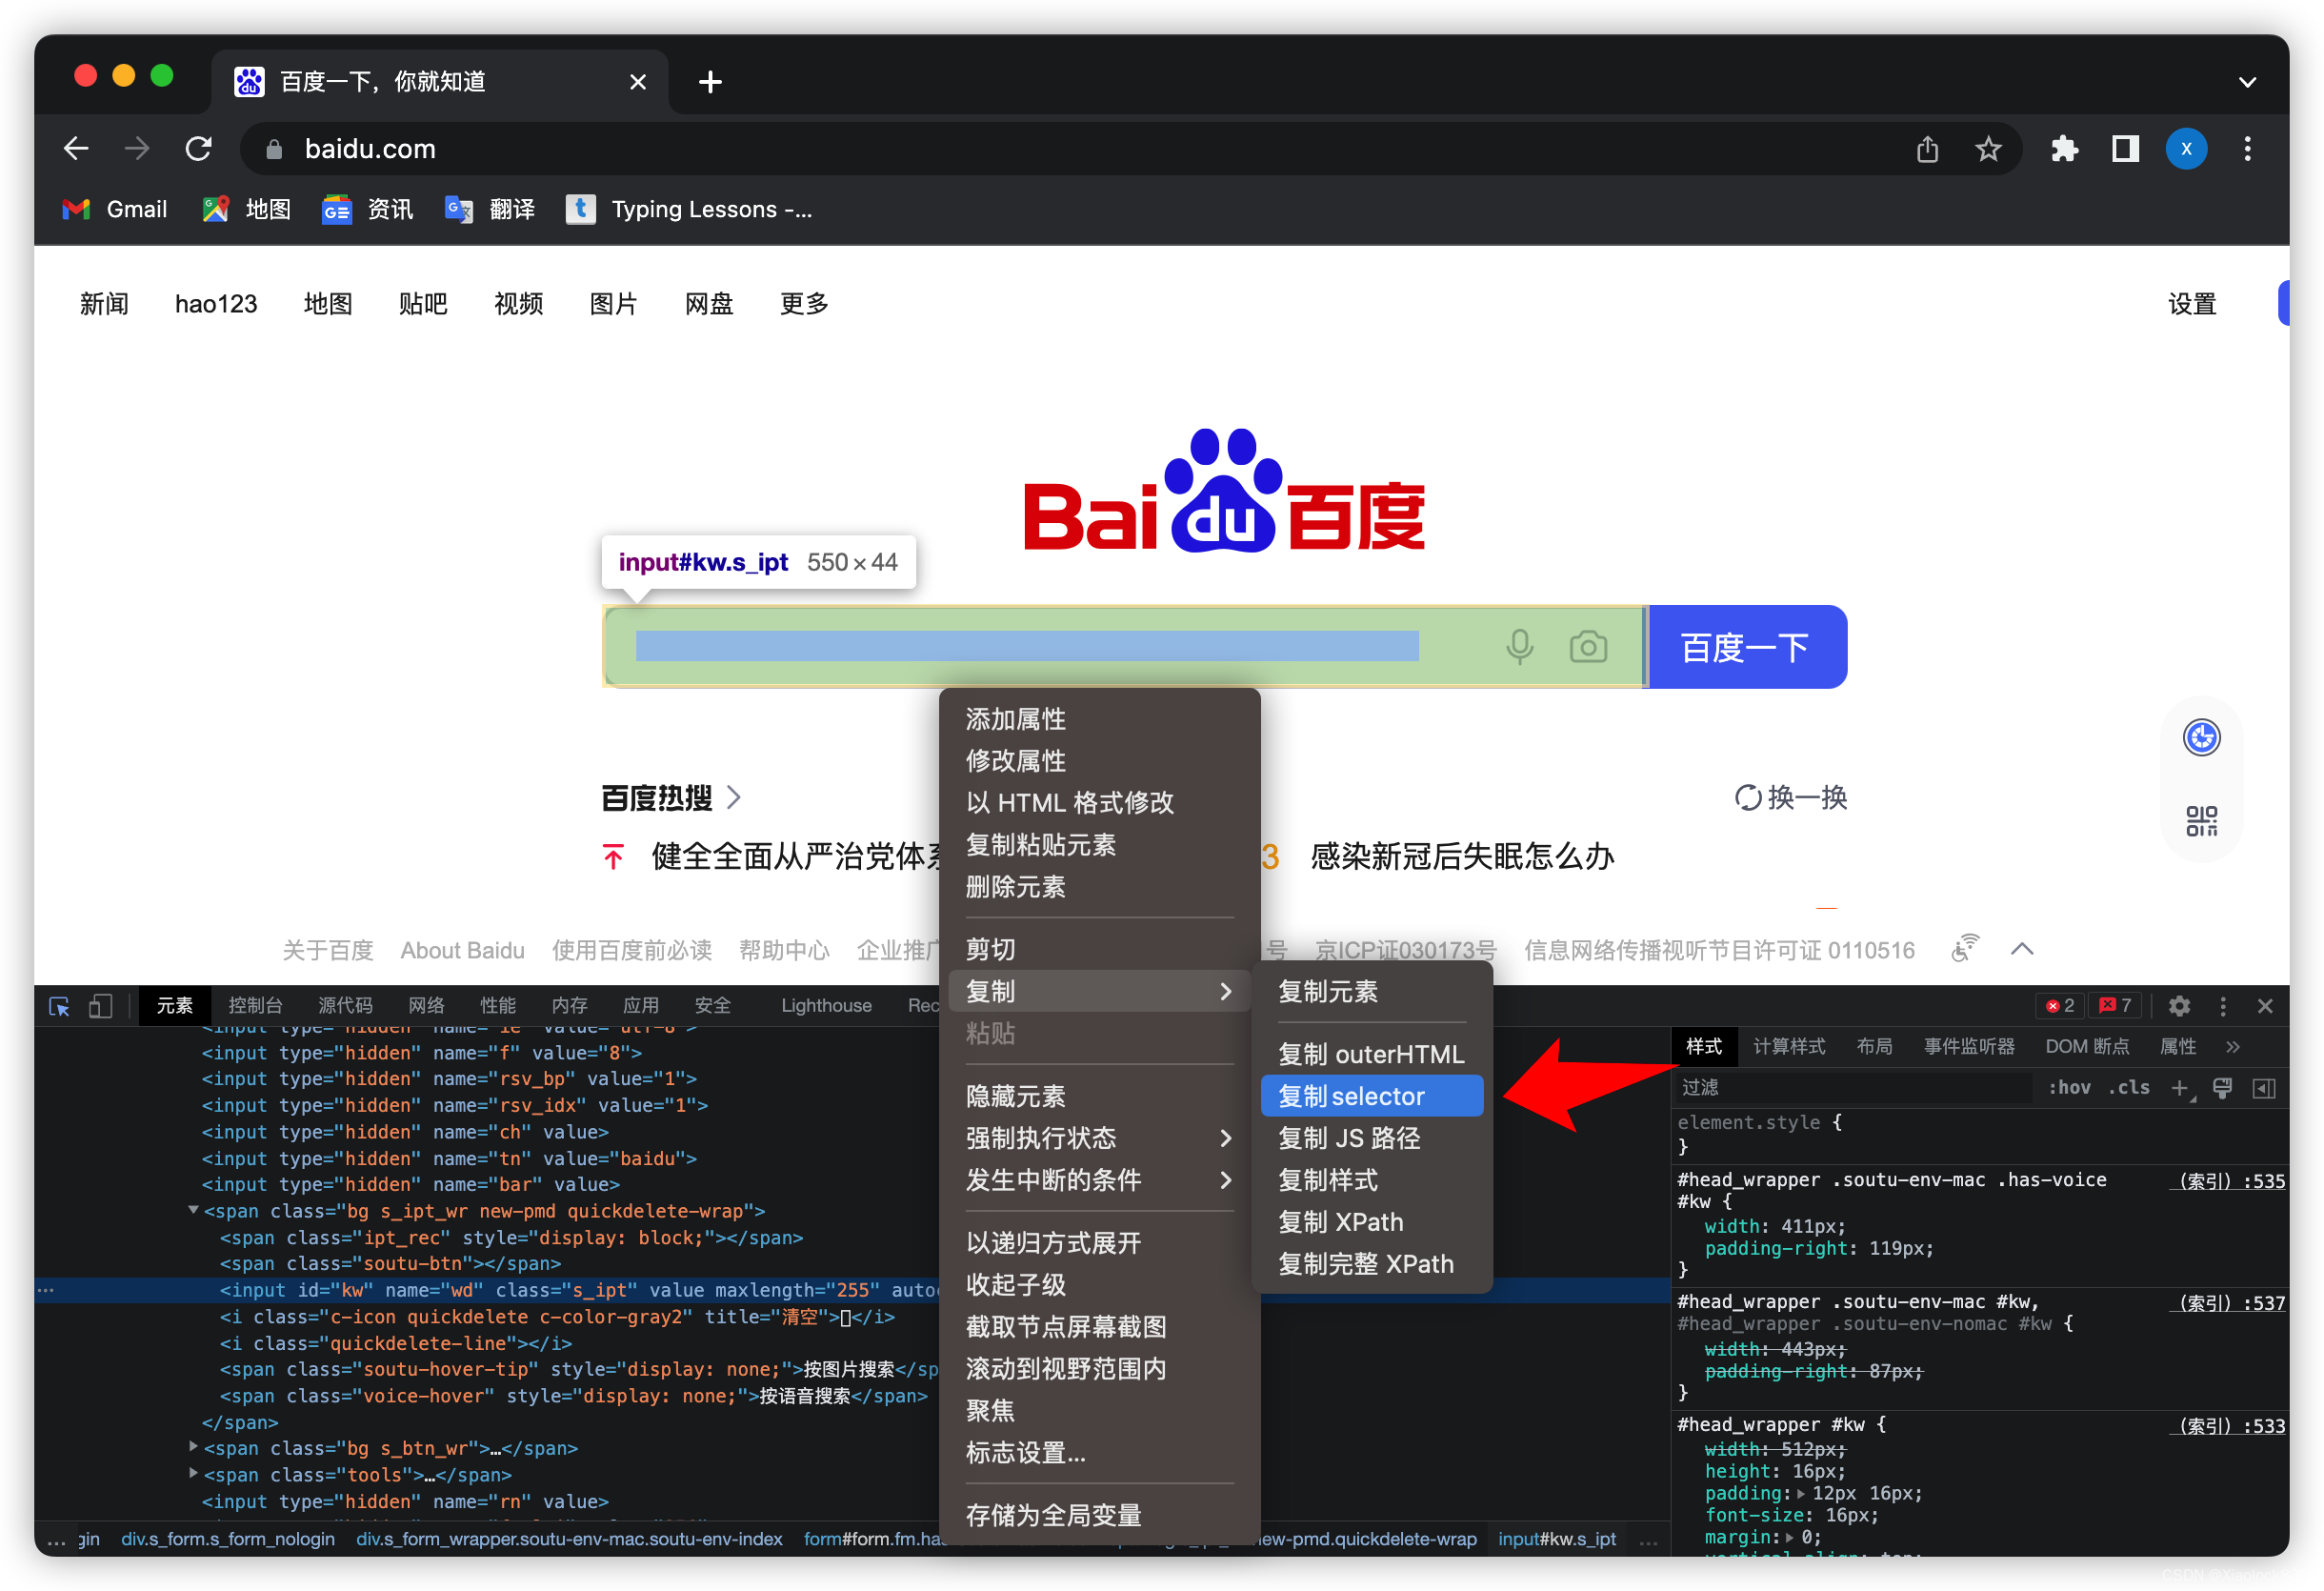
Task: Open Chrome's three-dot menu
Action: 2247,149
